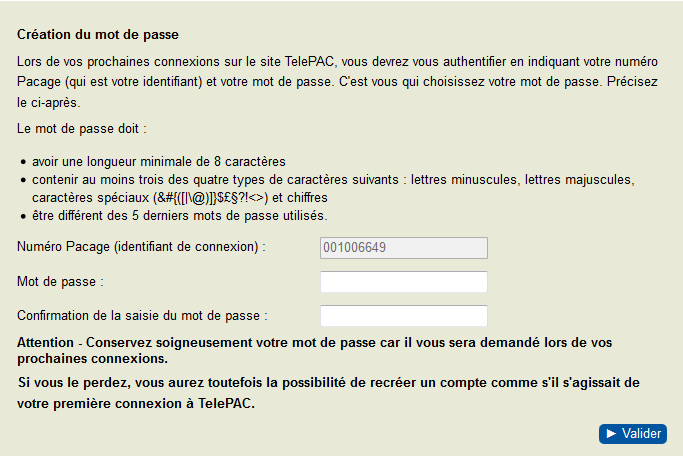Focus the Mot de passe input field
Image resolution: width=683 pixels, height=456 pixels.
403,282
